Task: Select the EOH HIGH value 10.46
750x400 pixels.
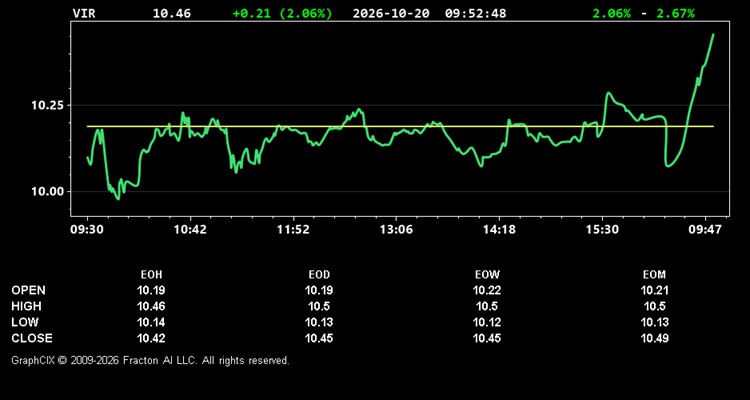Action: (x=151, y=306)
